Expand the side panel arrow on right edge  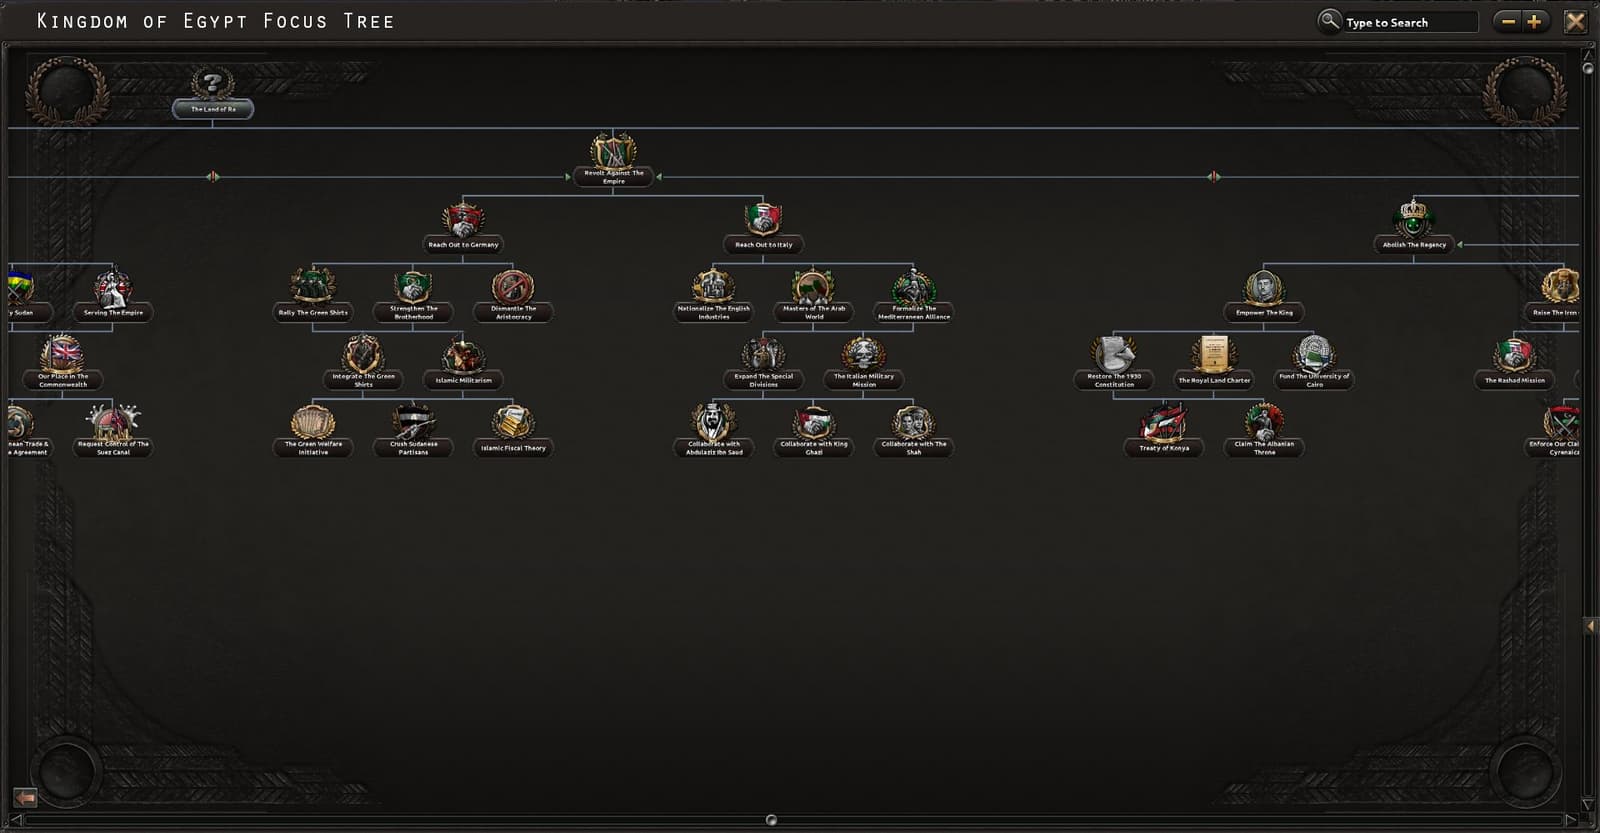[1590, 625]
